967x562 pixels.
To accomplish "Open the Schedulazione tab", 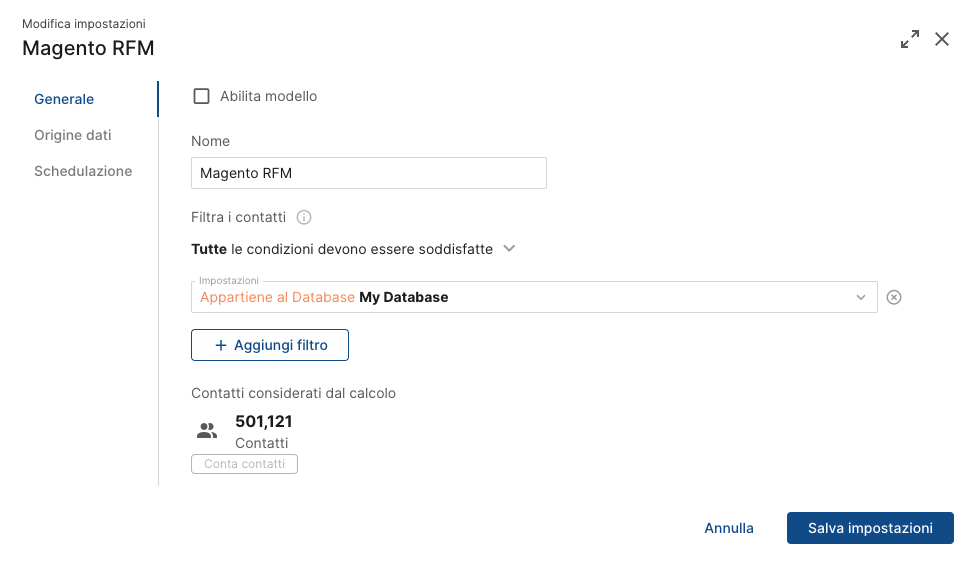I will [x=83, y=171].
